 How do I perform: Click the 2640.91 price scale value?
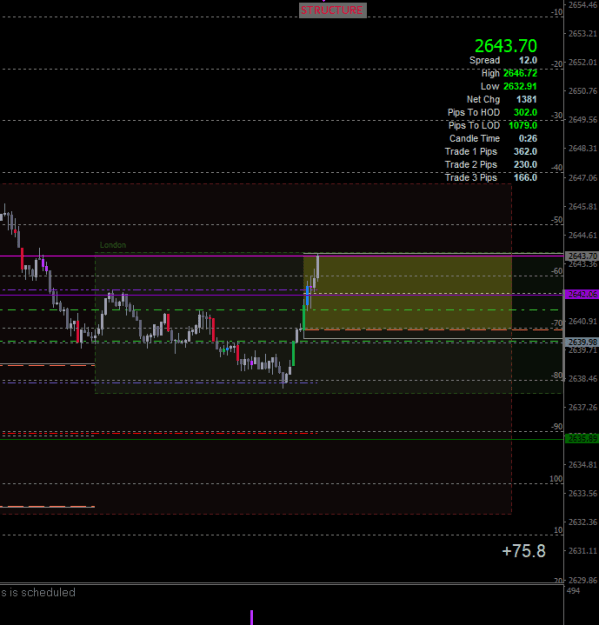[583, 321]
